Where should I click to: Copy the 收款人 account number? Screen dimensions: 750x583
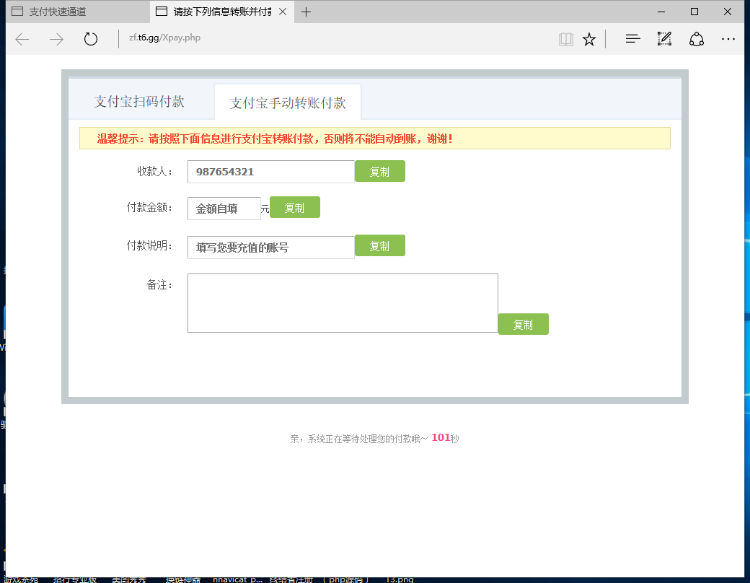click(380, 171)
